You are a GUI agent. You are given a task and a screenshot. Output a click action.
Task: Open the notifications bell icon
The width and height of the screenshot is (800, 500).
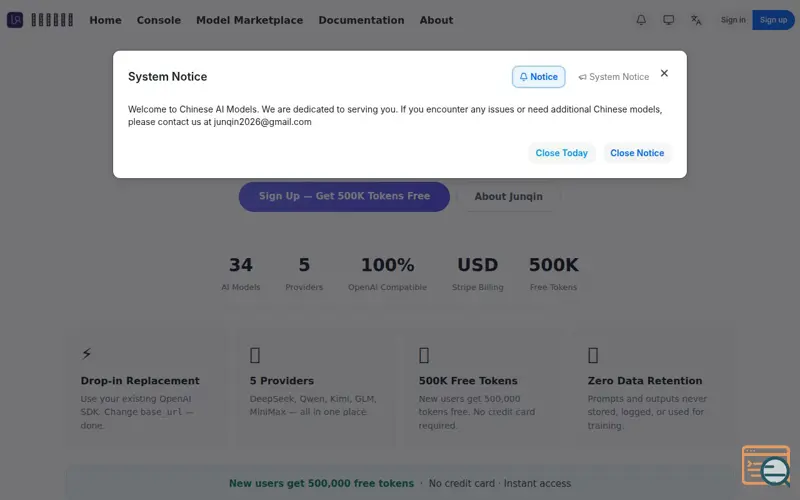pos(641,20)
